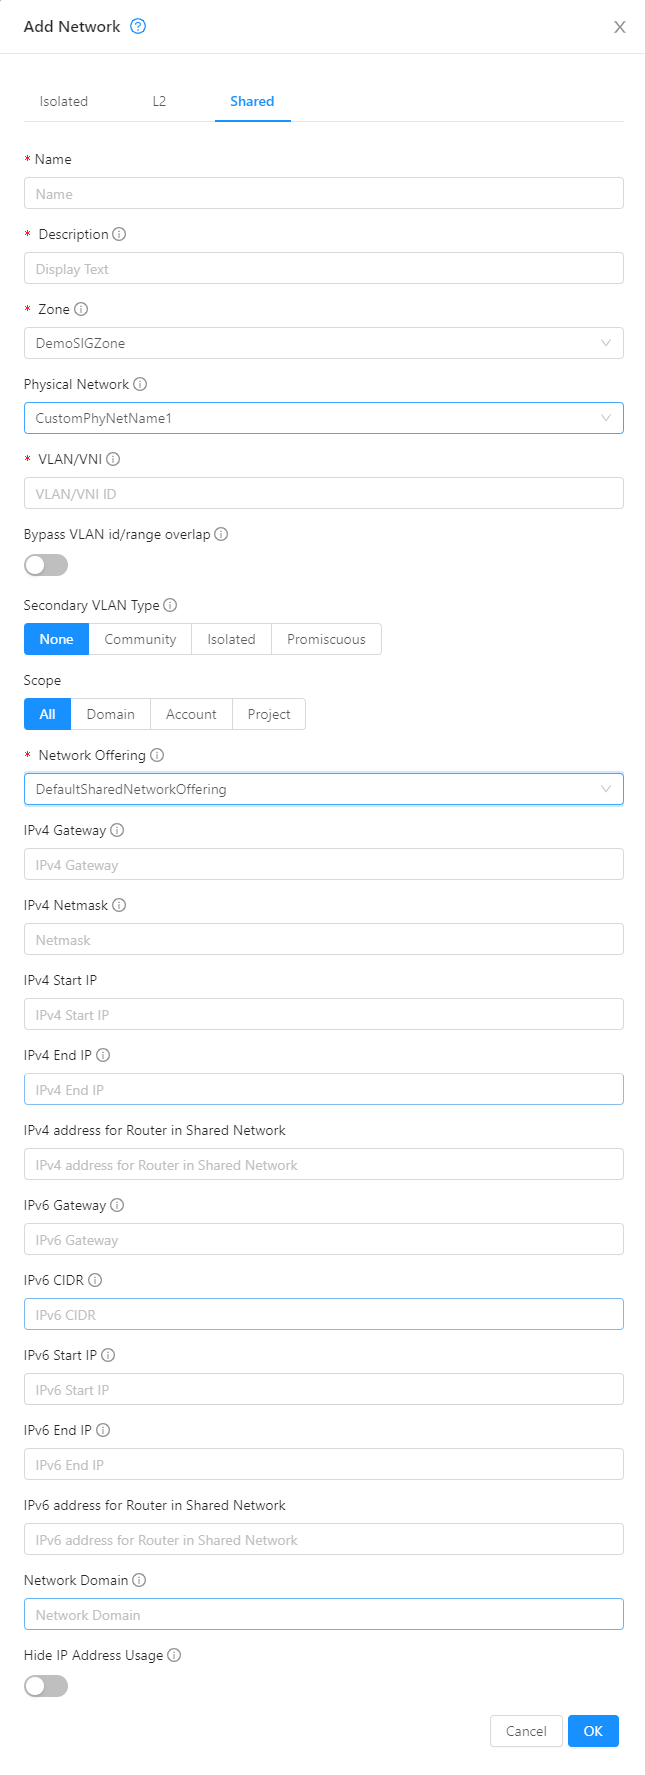Open the Add Network help icon

(138, 27)
